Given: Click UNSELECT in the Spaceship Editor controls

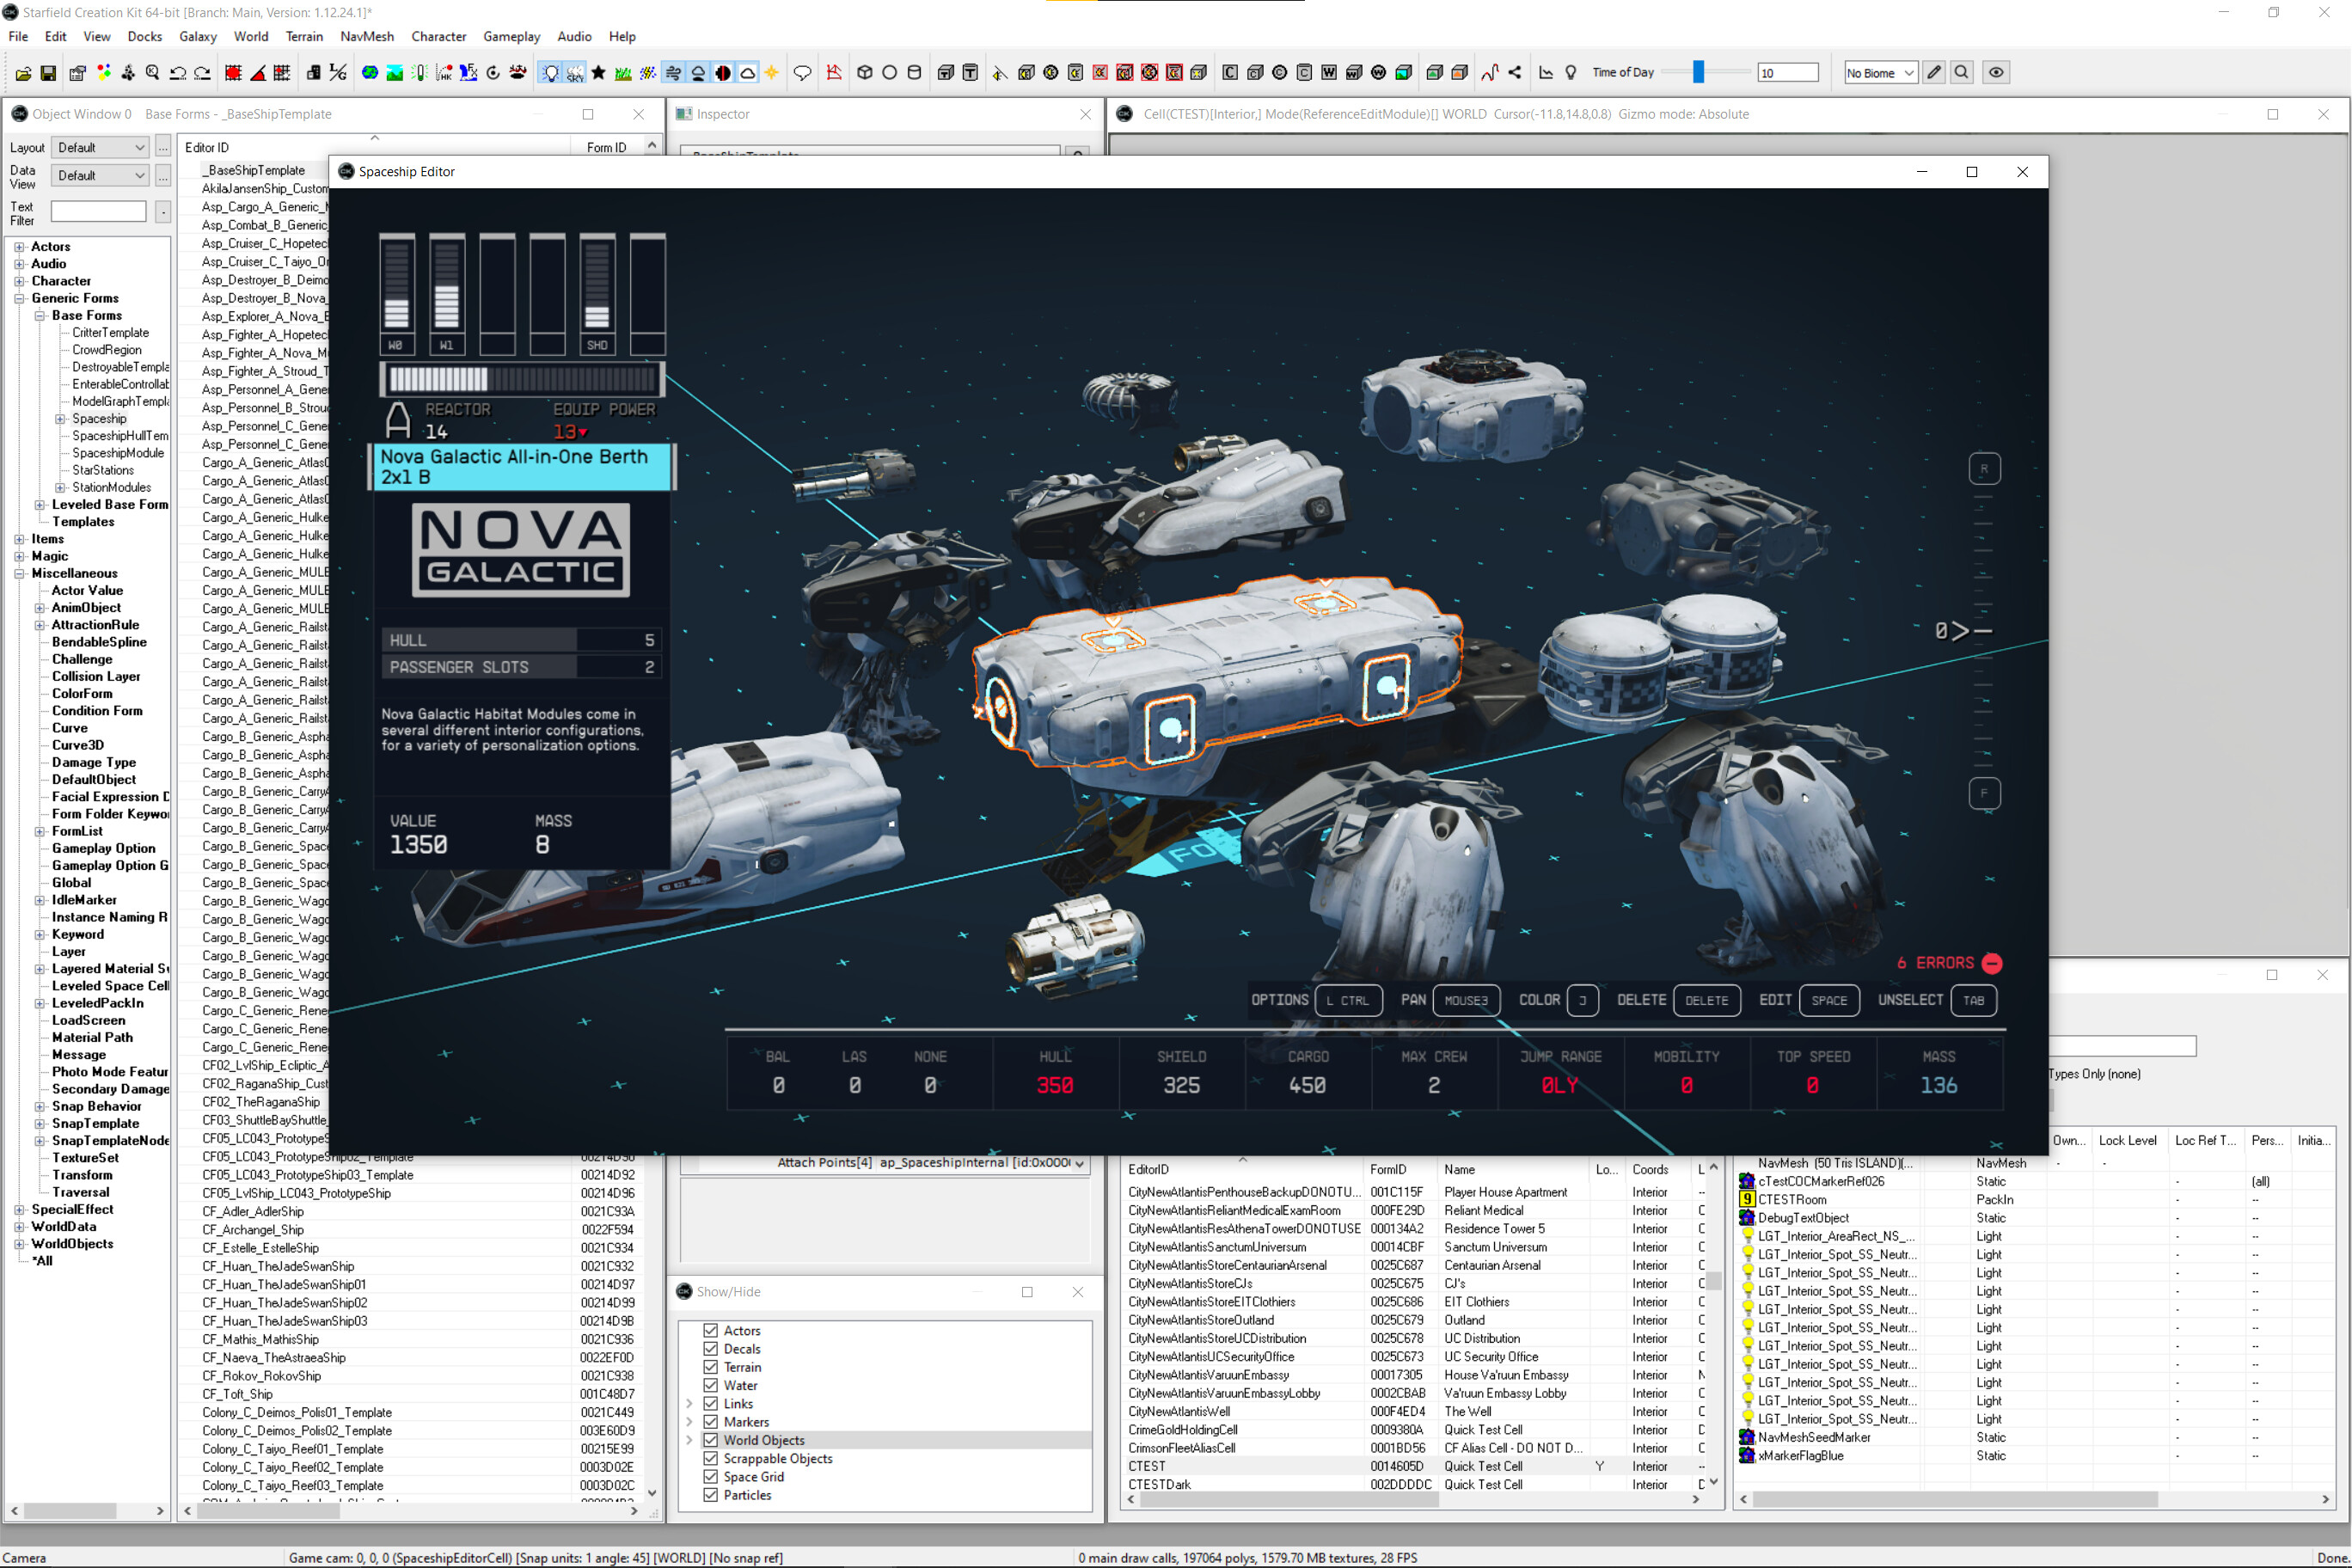Looking at the screenshot, I should 1909,1000.
